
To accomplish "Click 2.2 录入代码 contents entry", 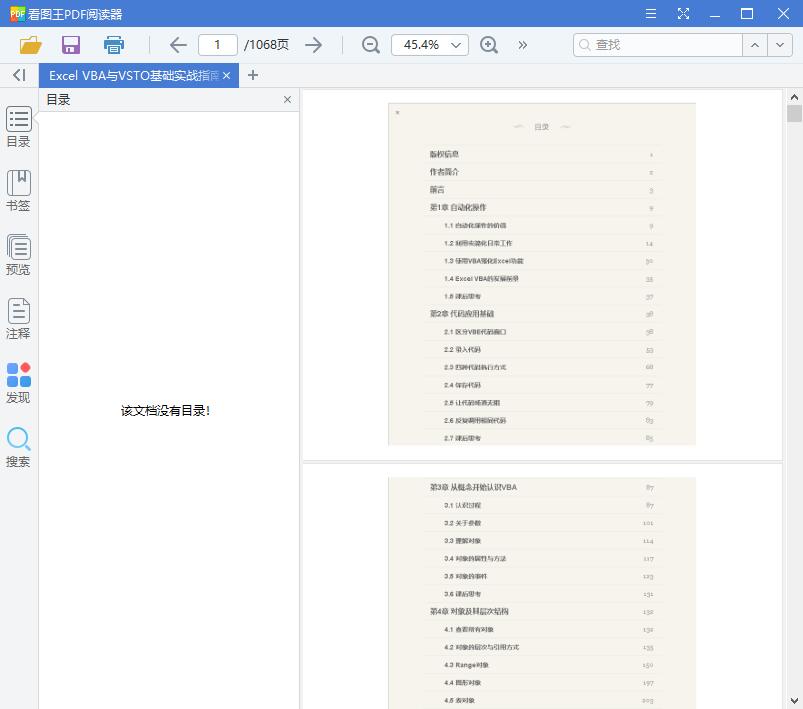I will click(462, 349).
